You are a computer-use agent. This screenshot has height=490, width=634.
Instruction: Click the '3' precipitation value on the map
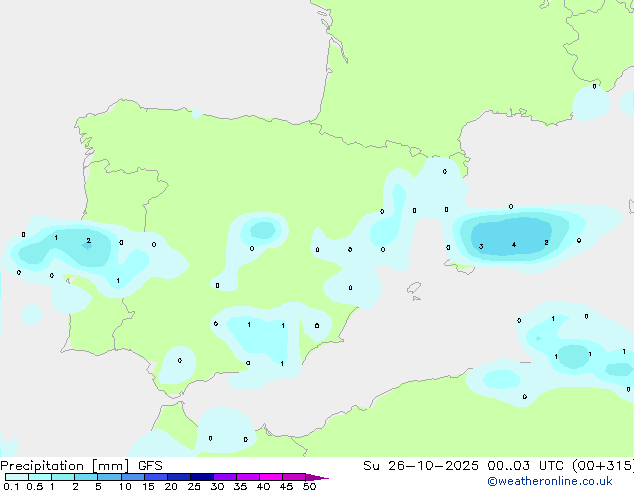[481, 246]
